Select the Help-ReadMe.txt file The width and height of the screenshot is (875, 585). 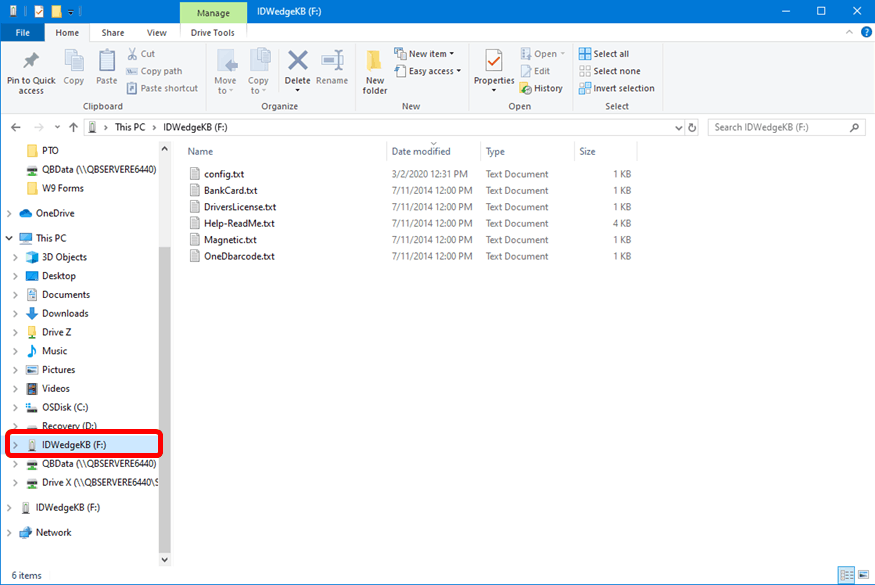click(239, 223)
